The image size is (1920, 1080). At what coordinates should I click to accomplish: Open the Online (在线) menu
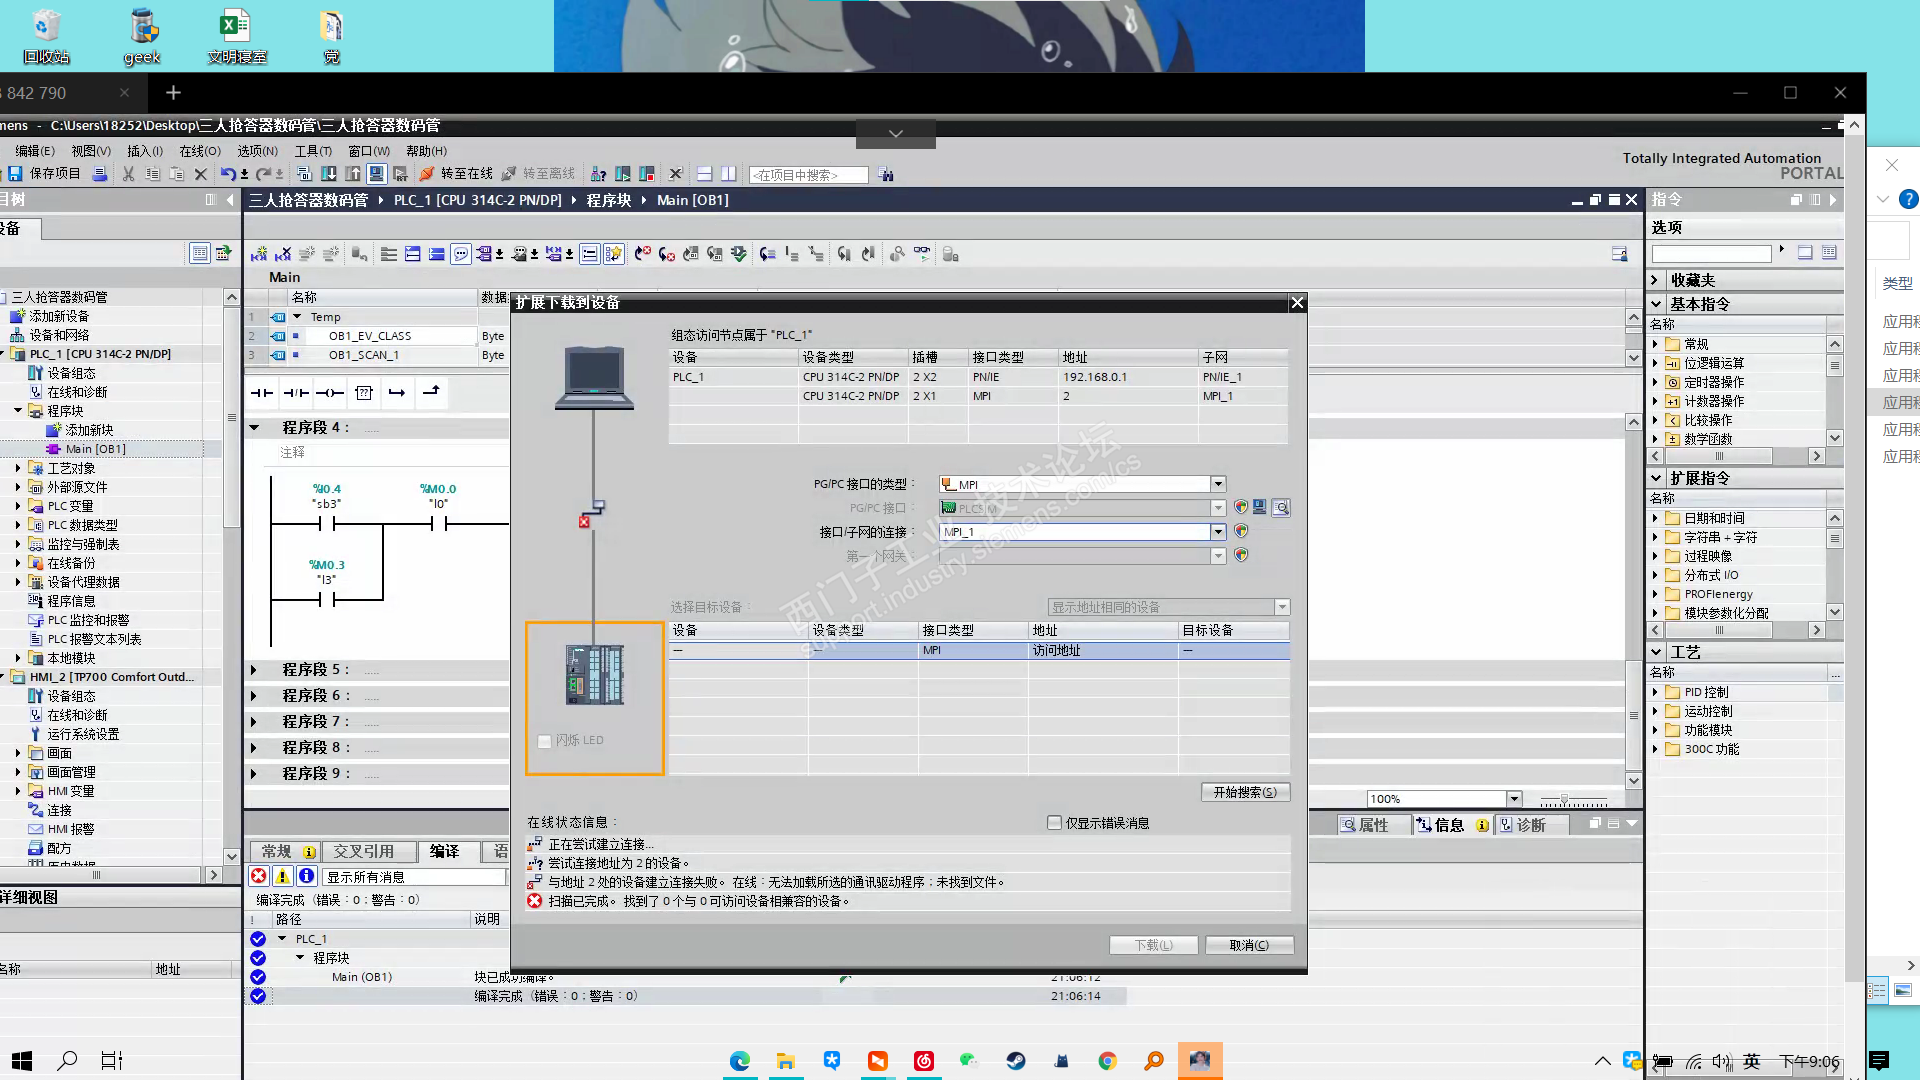[199, 151]
